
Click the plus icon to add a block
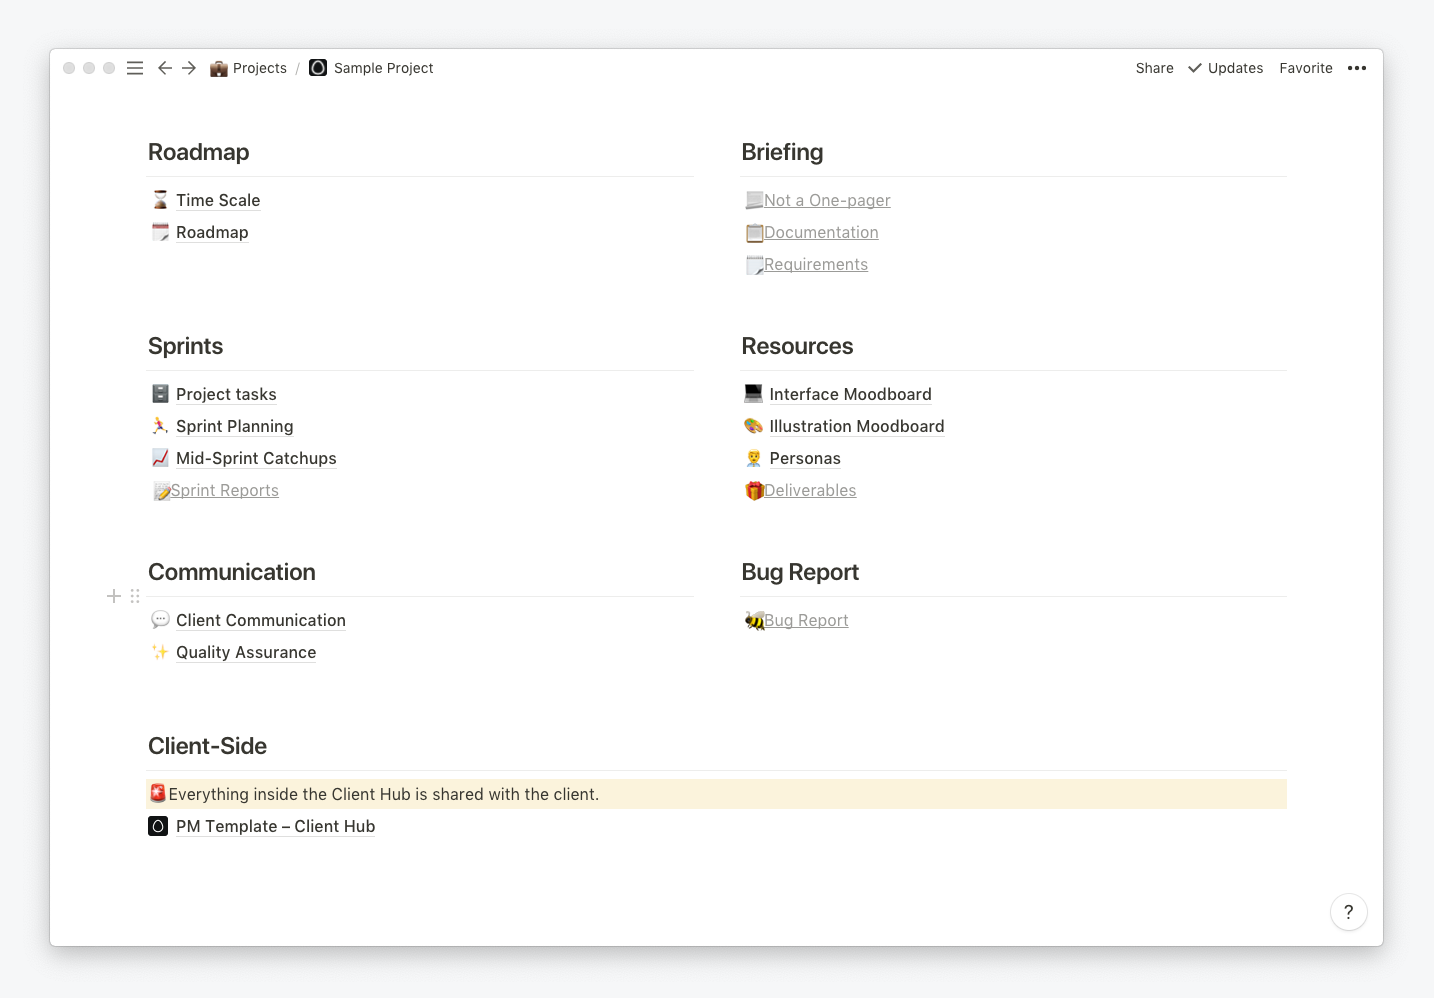pyautogui.click(x=114, y=596)
